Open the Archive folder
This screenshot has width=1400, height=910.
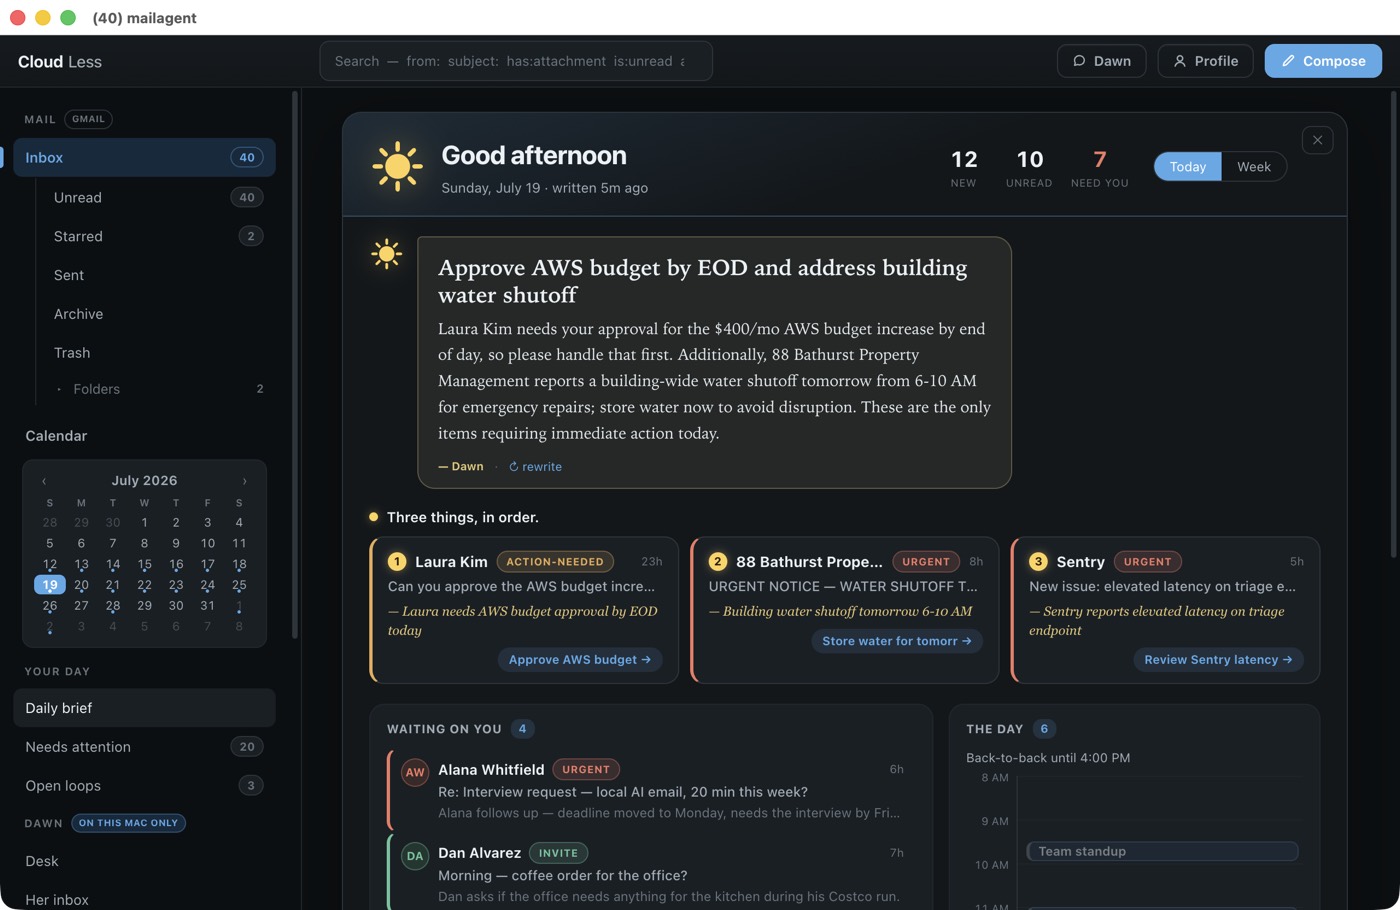coord(158,314)
